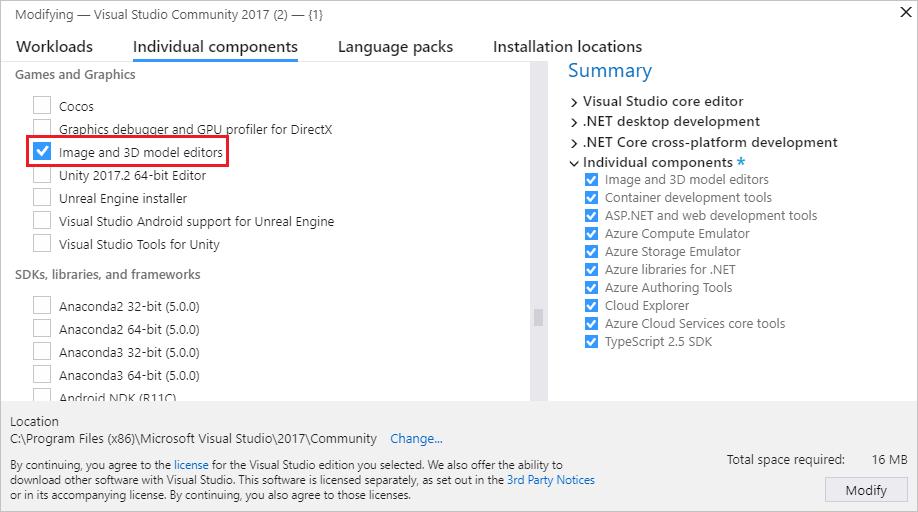Go to Installation locations tab

point(567,47)
